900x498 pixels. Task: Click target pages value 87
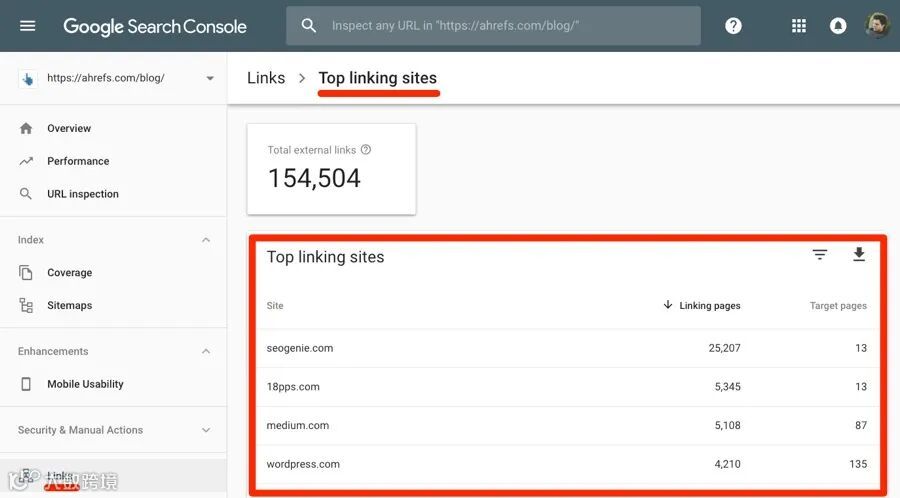[861, 426]
